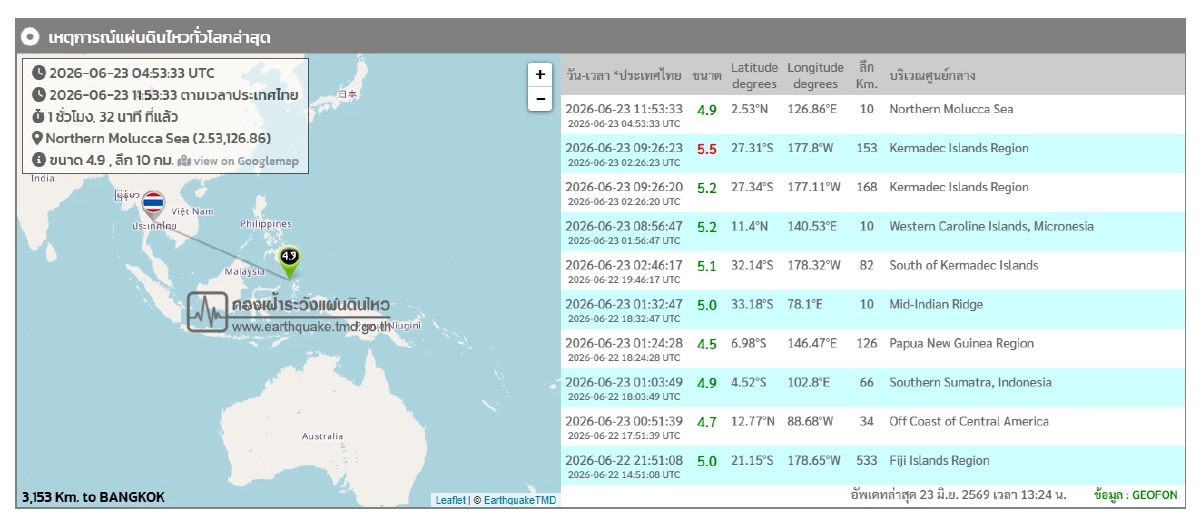Select the Kermadec Islands Region row with depth 153

871,154
